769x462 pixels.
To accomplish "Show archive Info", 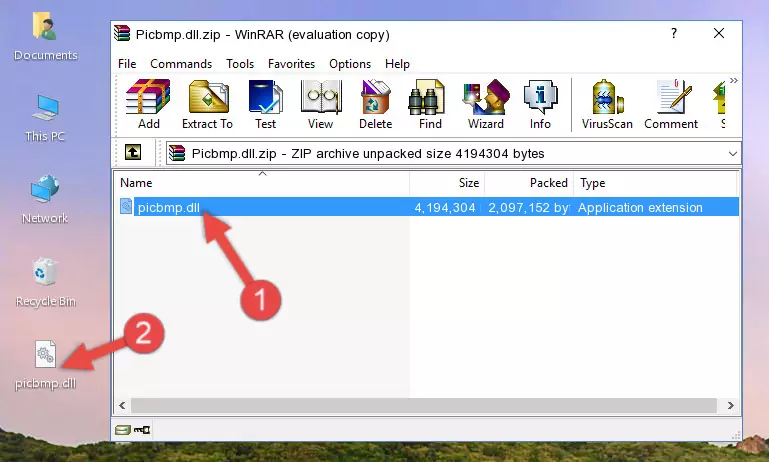I will coord(540,104).
